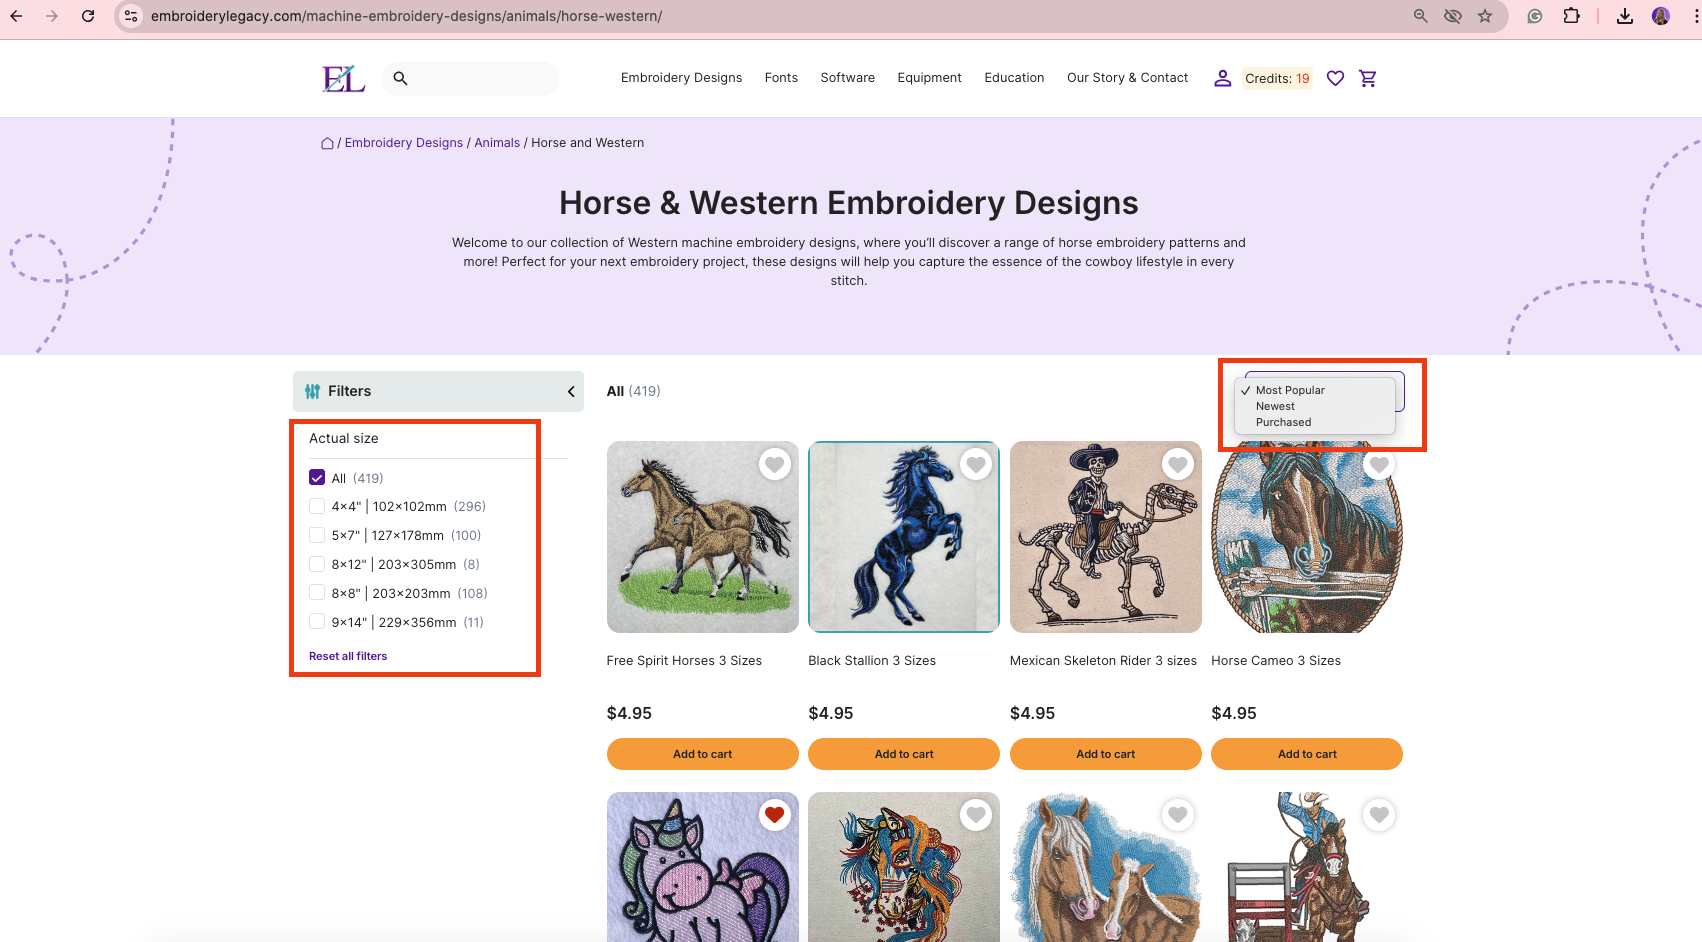Add Black Stallion 3 Sizes to cart
The height and width of the screenshot is (942, 1702).
click(904, 754)
